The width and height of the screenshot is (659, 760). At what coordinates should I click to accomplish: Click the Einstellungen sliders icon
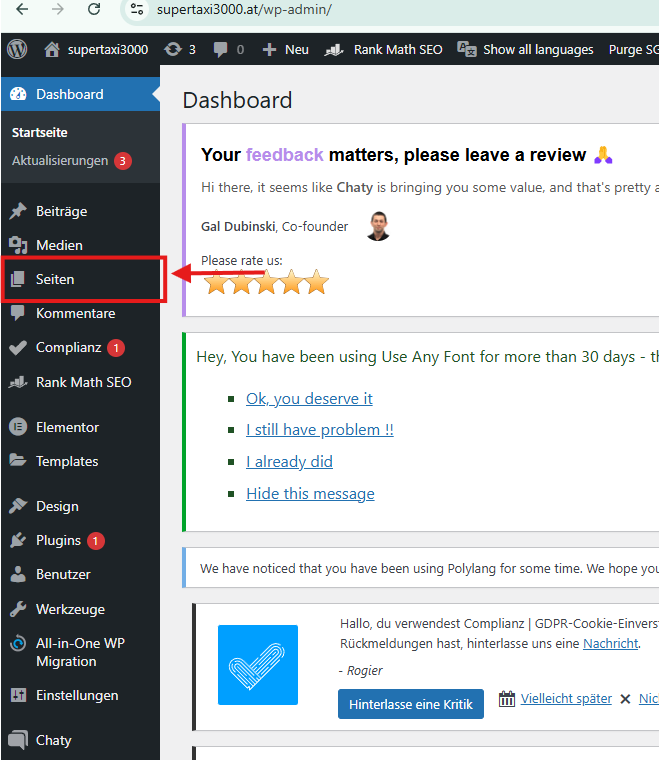point(18,695)
